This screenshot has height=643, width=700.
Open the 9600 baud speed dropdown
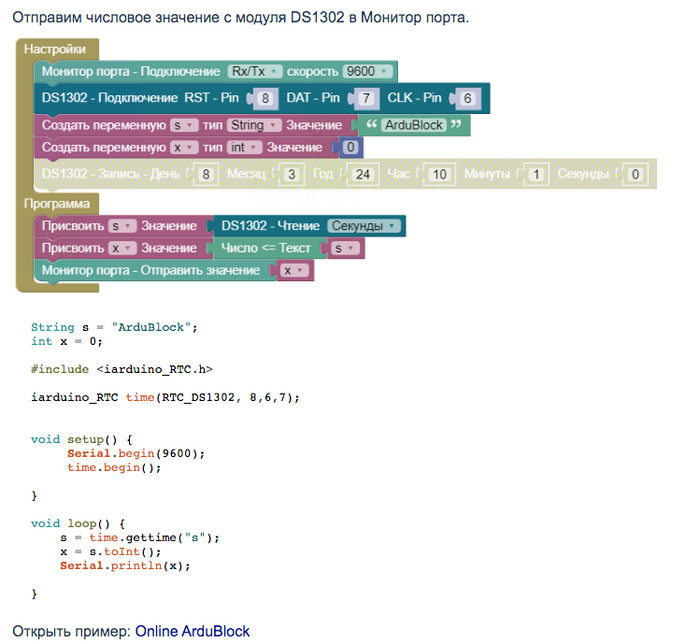tap(367, 71)
